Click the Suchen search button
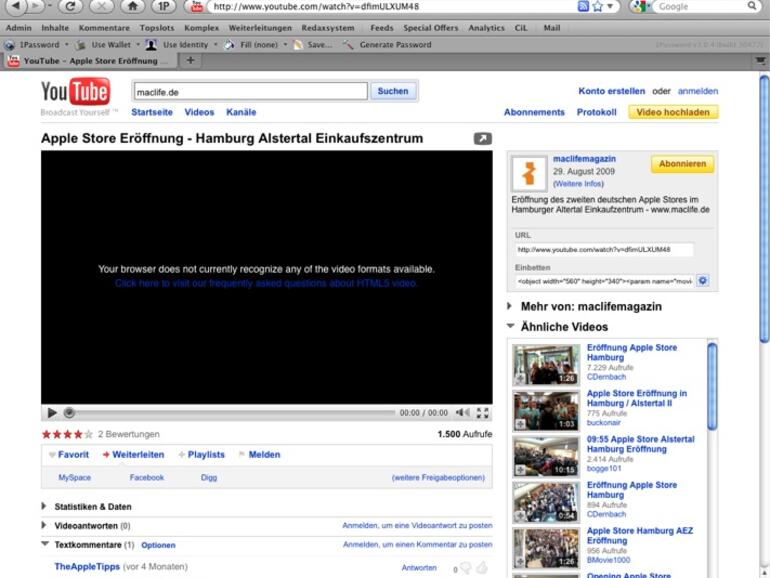Image resolution: width=770 pixels, height=578 pixels. point(393,91)
